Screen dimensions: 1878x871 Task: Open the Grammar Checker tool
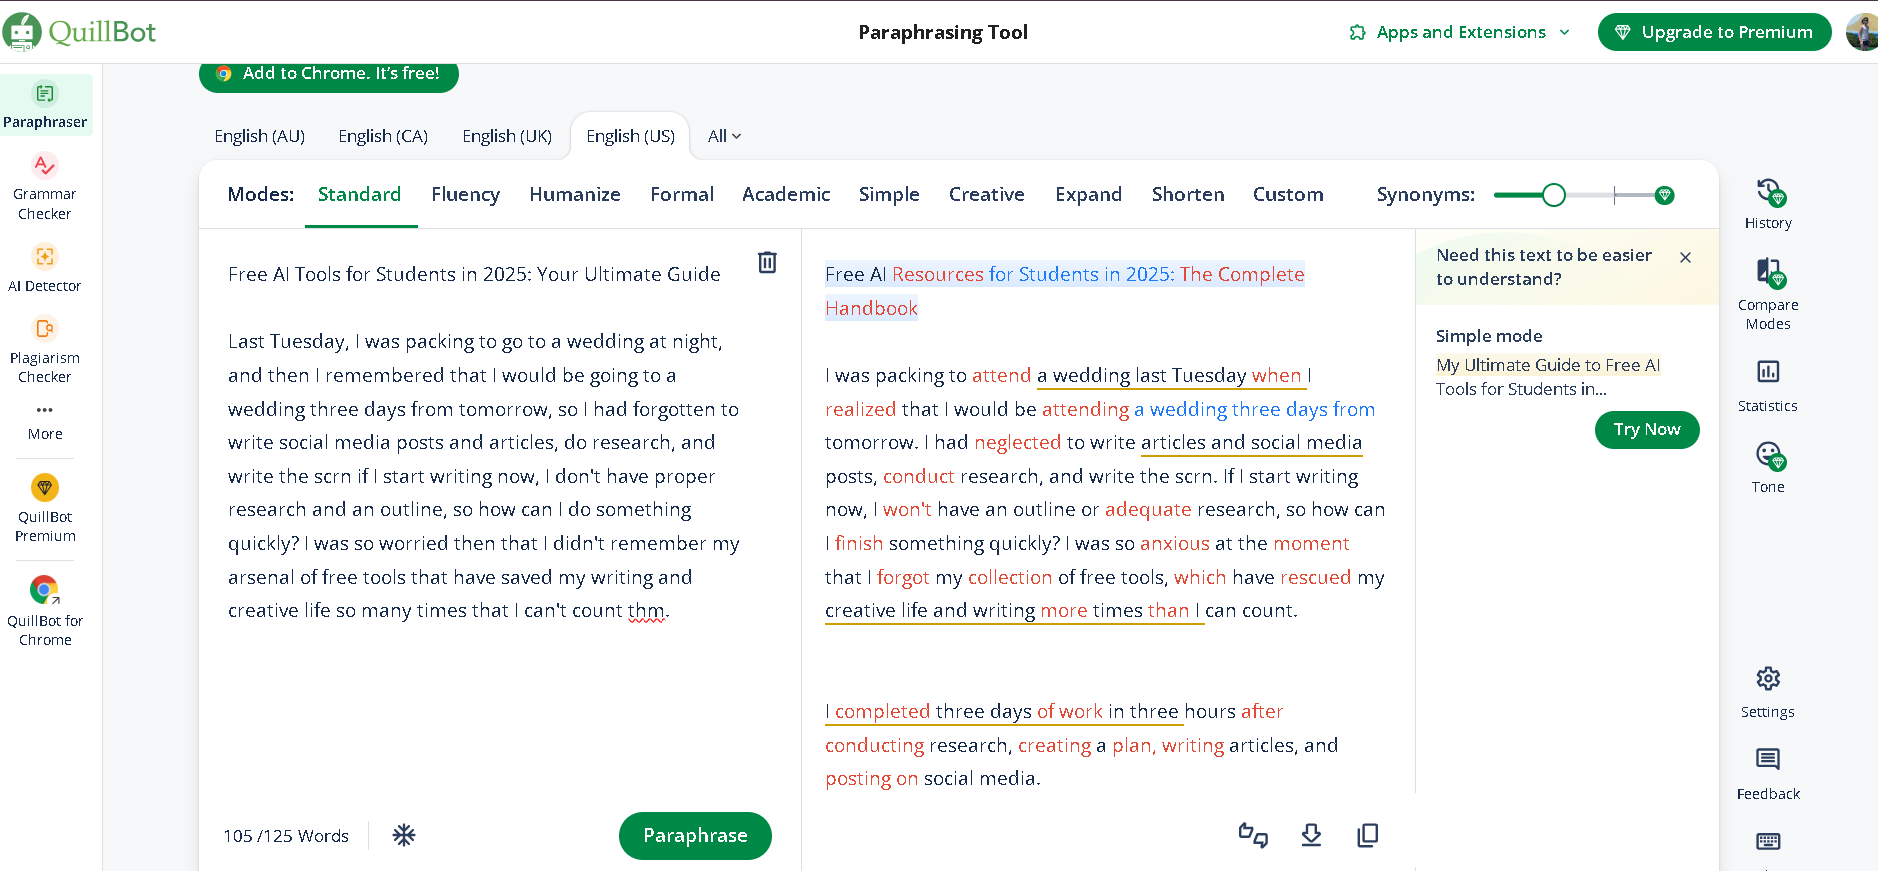click(45, 187)
